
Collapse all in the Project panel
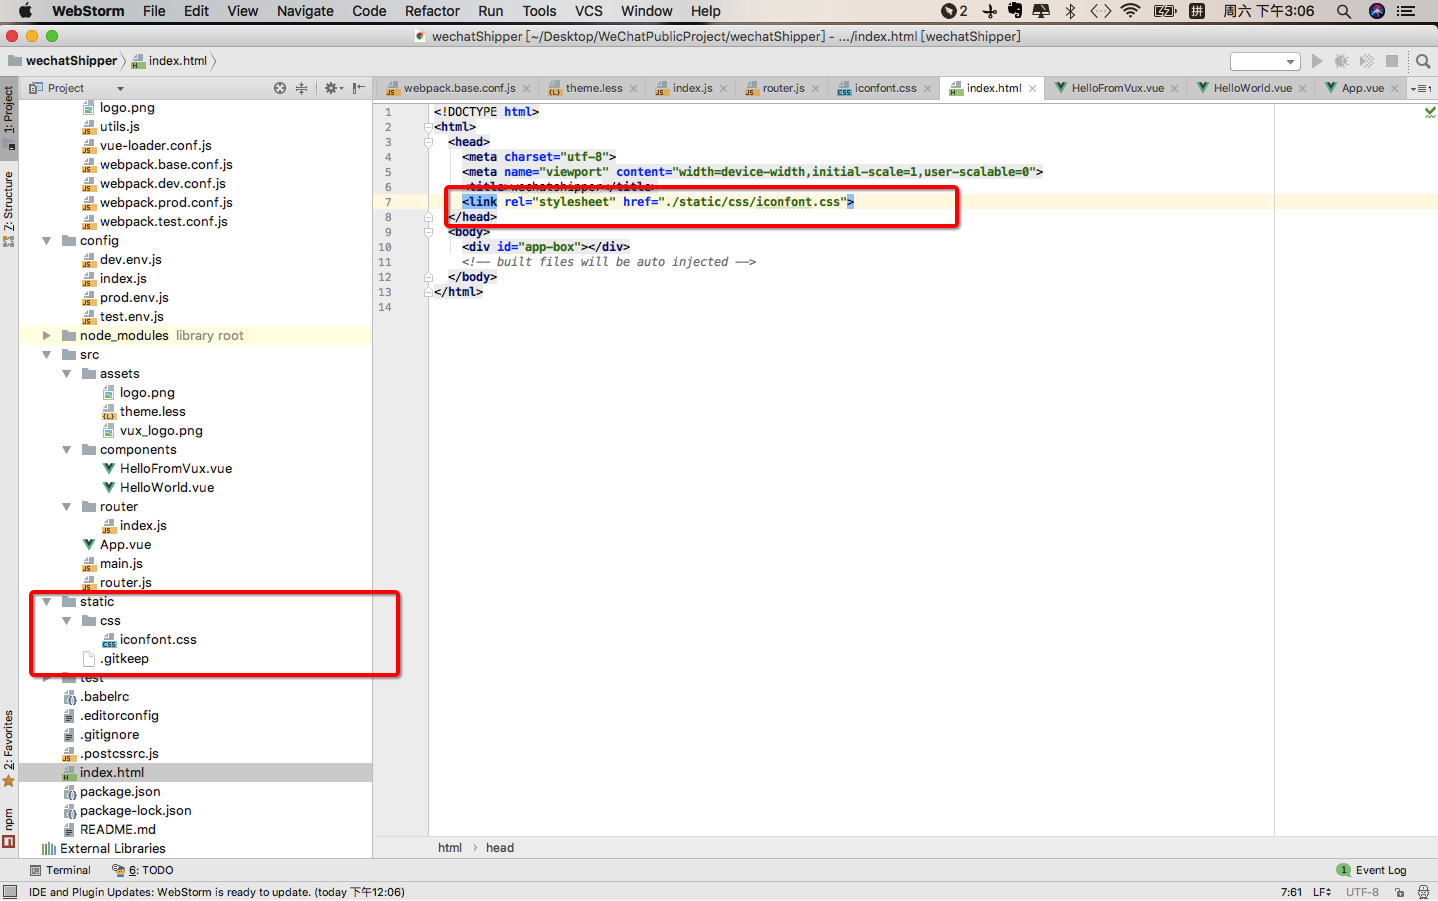[x=302, y=88]
